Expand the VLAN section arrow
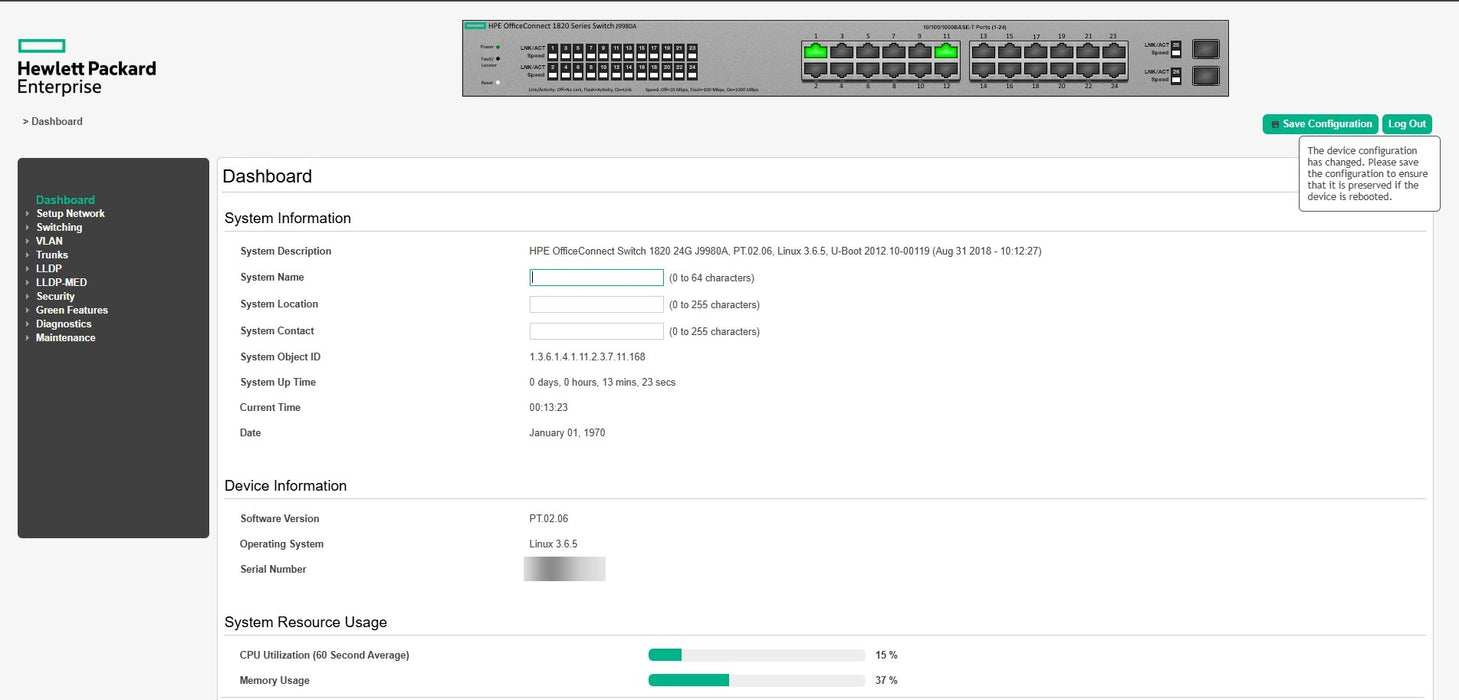This screenshot has height=700, width=1459. pos(27,241)
